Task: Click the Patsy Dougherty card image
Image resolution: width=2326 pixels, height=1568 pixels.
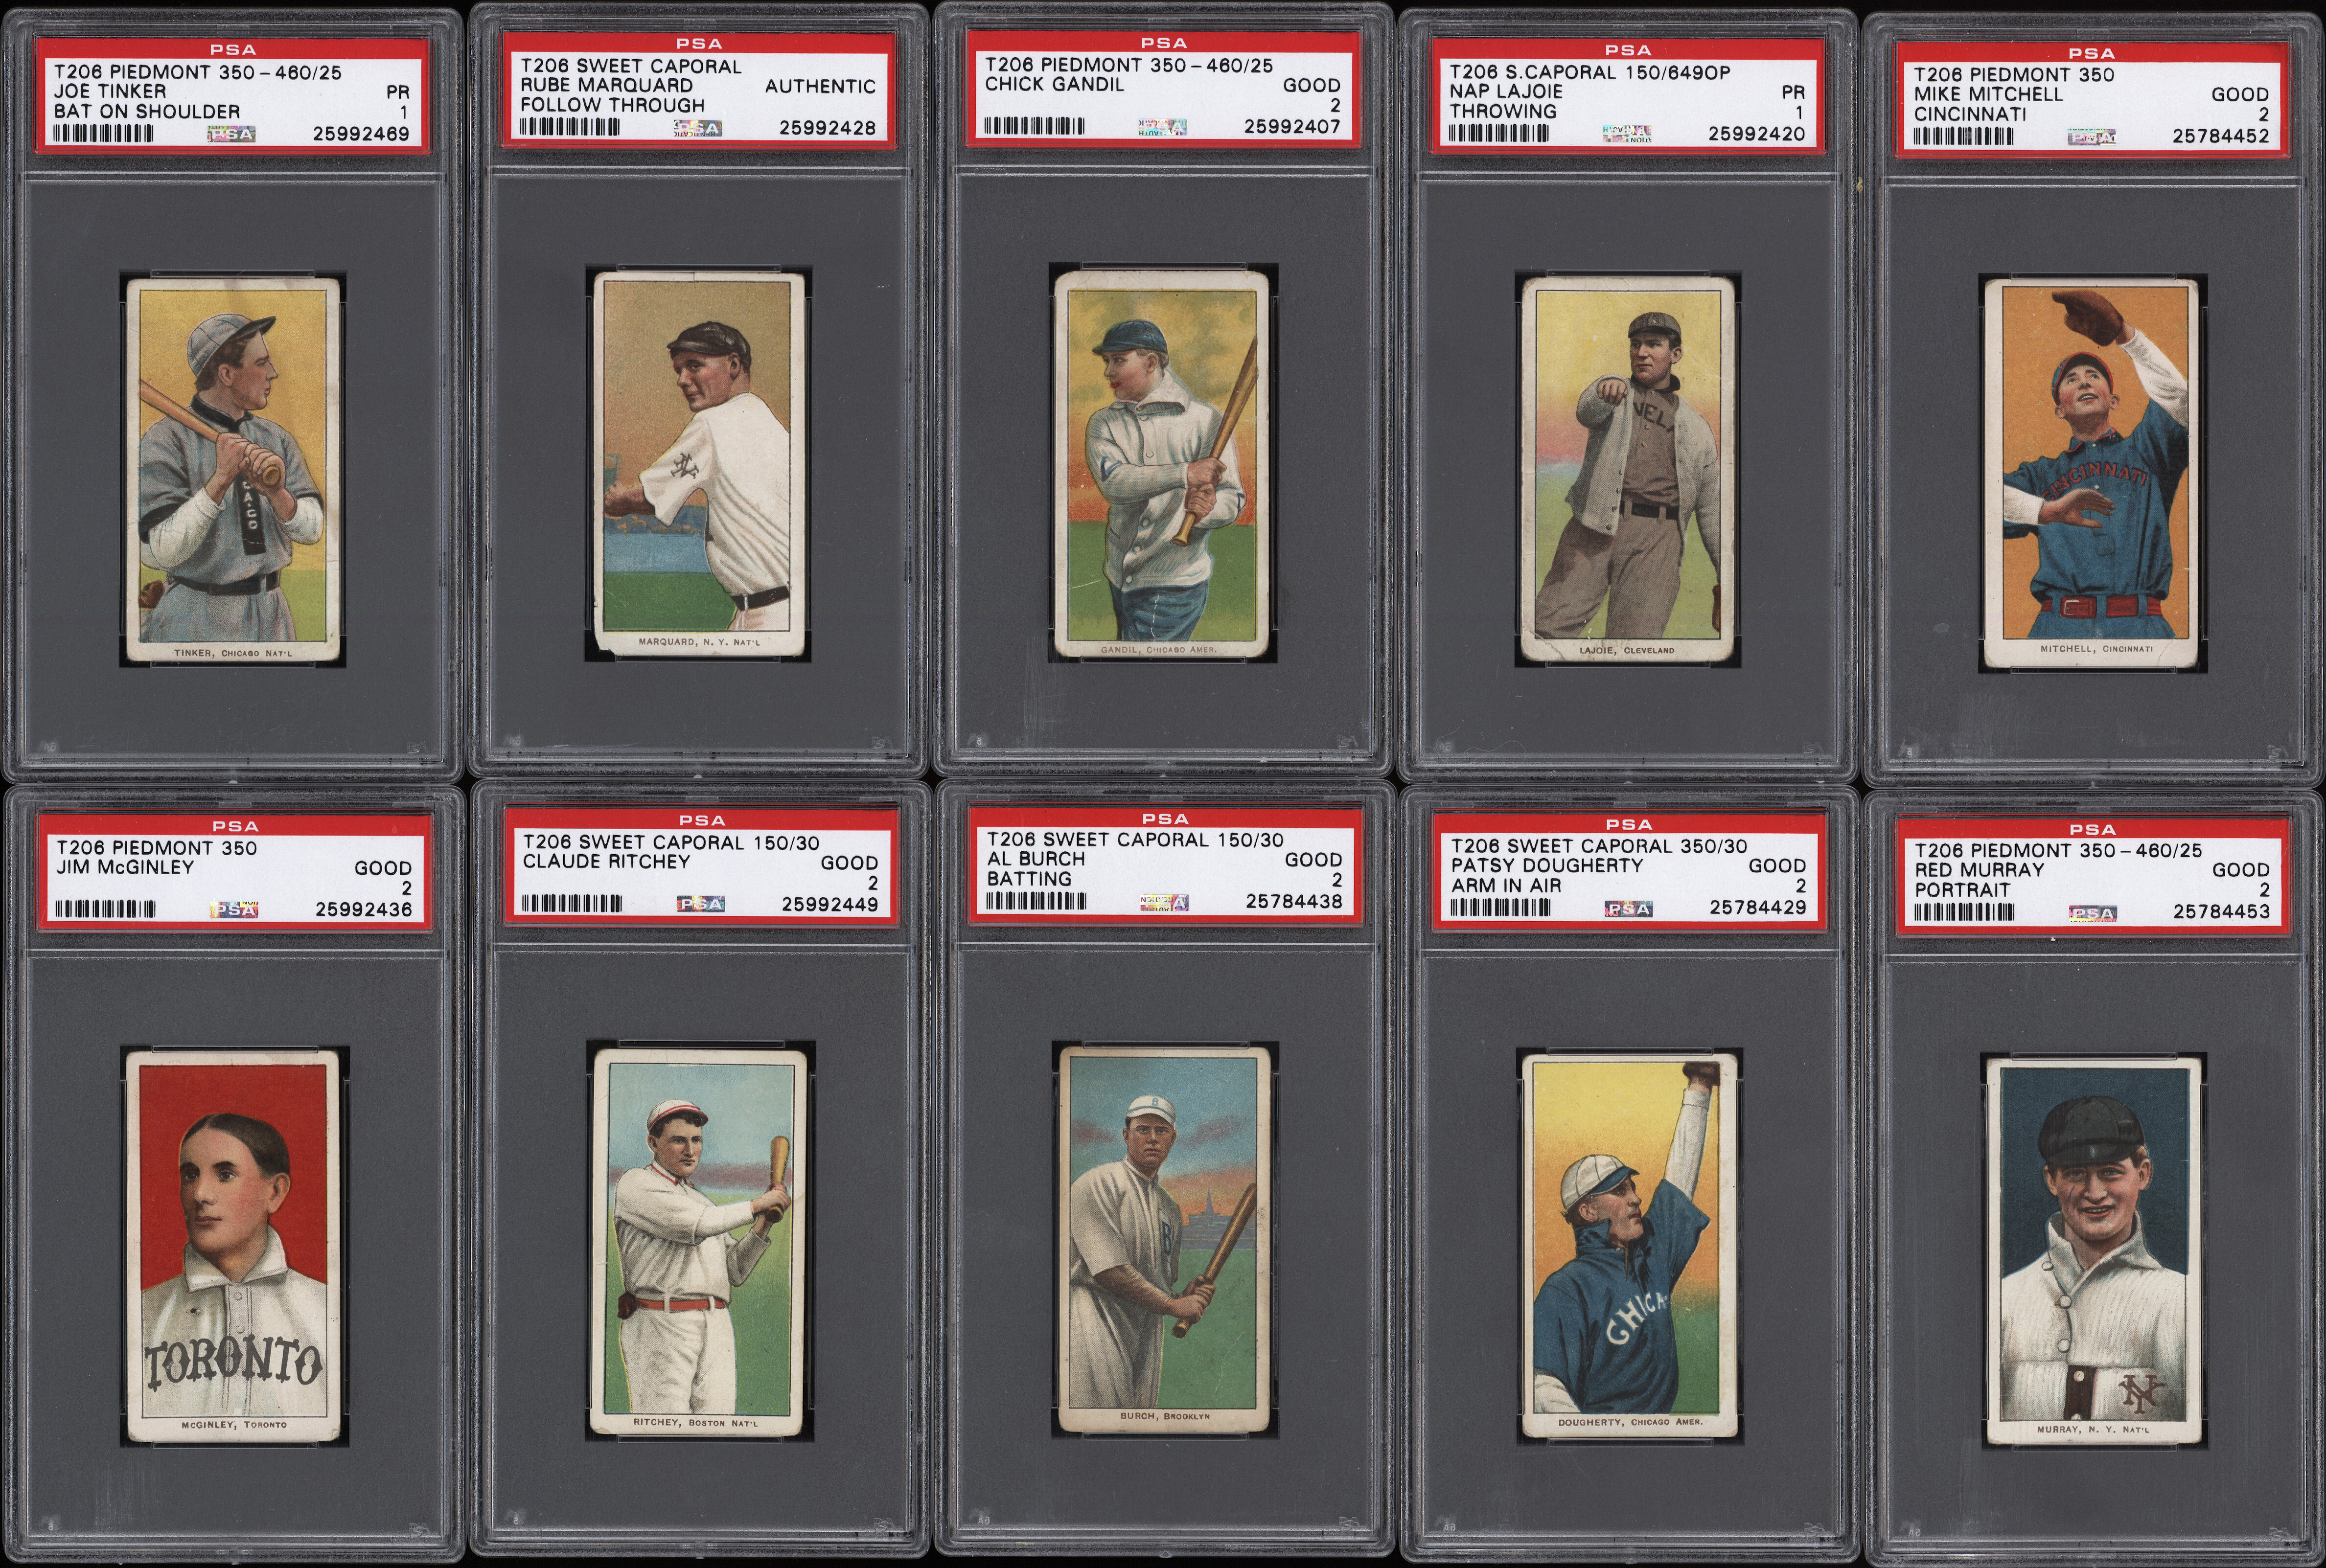Action: 1628,1245
